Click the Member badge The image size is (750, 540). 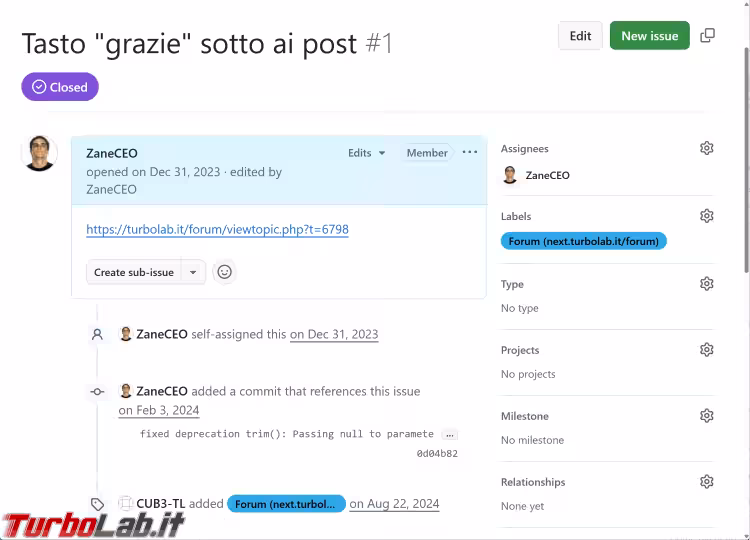tap(427, 153)
